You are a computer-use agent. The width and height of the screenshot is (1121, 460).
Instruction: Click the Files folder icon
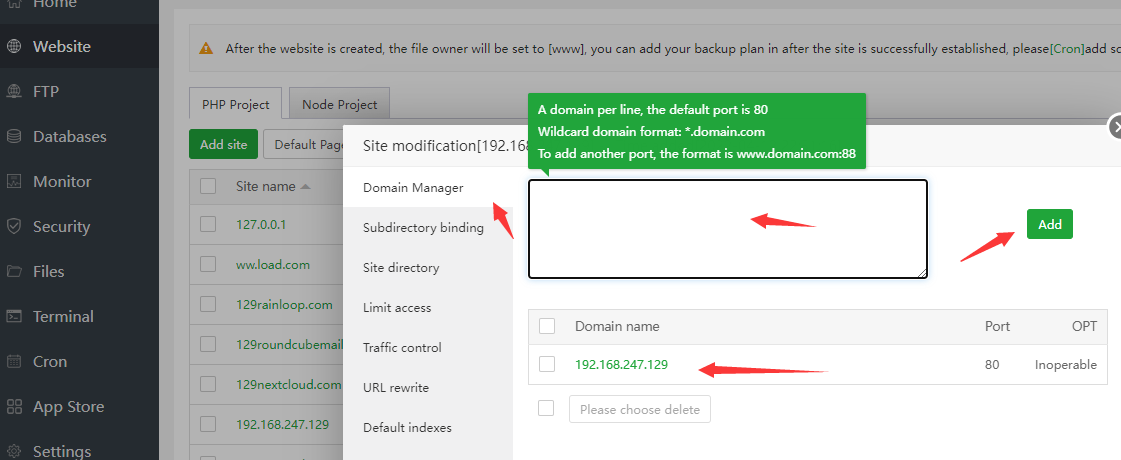point(14,272)
